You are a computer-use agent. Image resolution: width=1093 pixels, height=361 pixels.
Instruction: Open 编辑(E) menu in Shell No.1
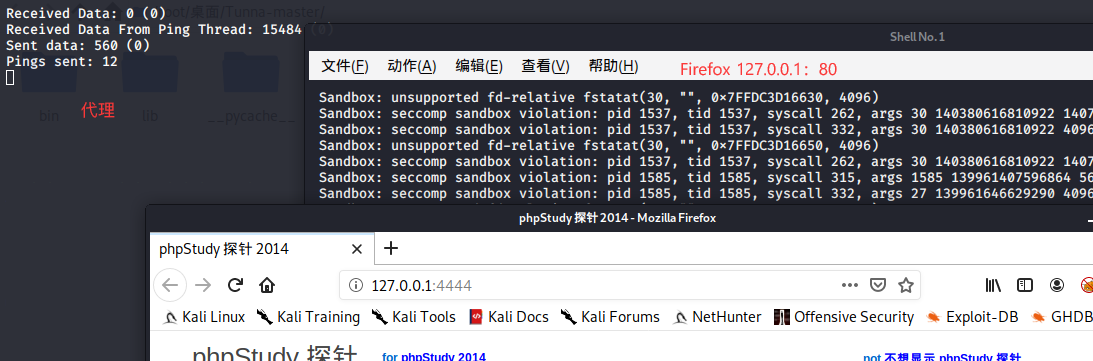click(479, 67)
